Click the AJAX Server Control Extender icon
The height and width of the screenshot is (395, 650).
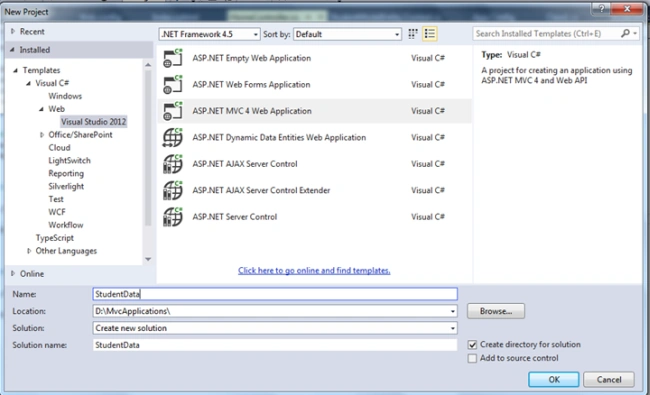(173, 191)
